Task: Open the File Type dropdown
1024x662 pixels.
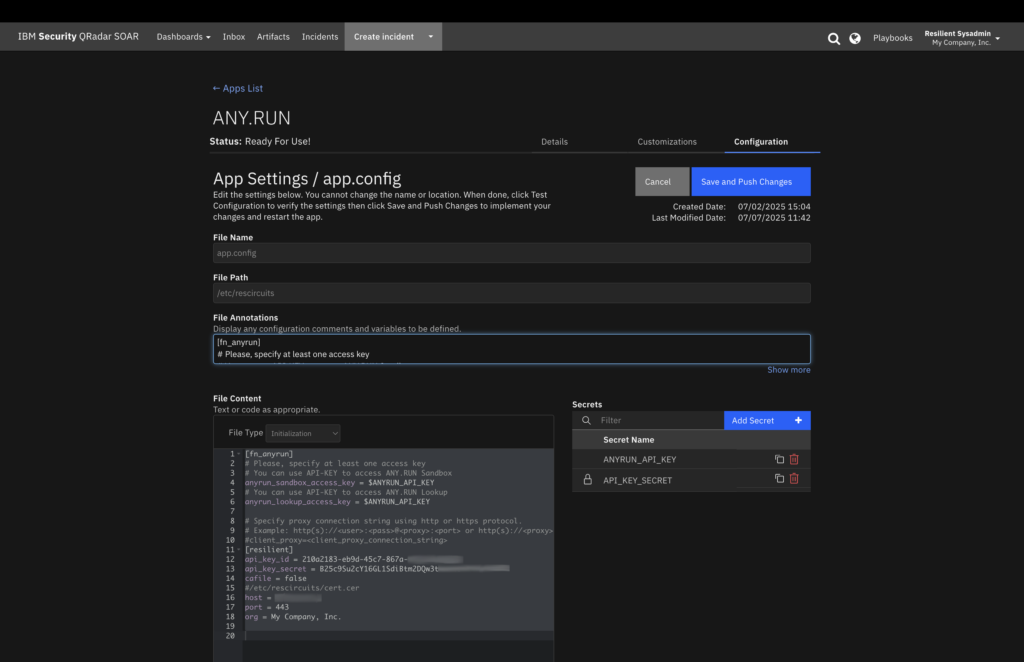Action: (304, 433)
